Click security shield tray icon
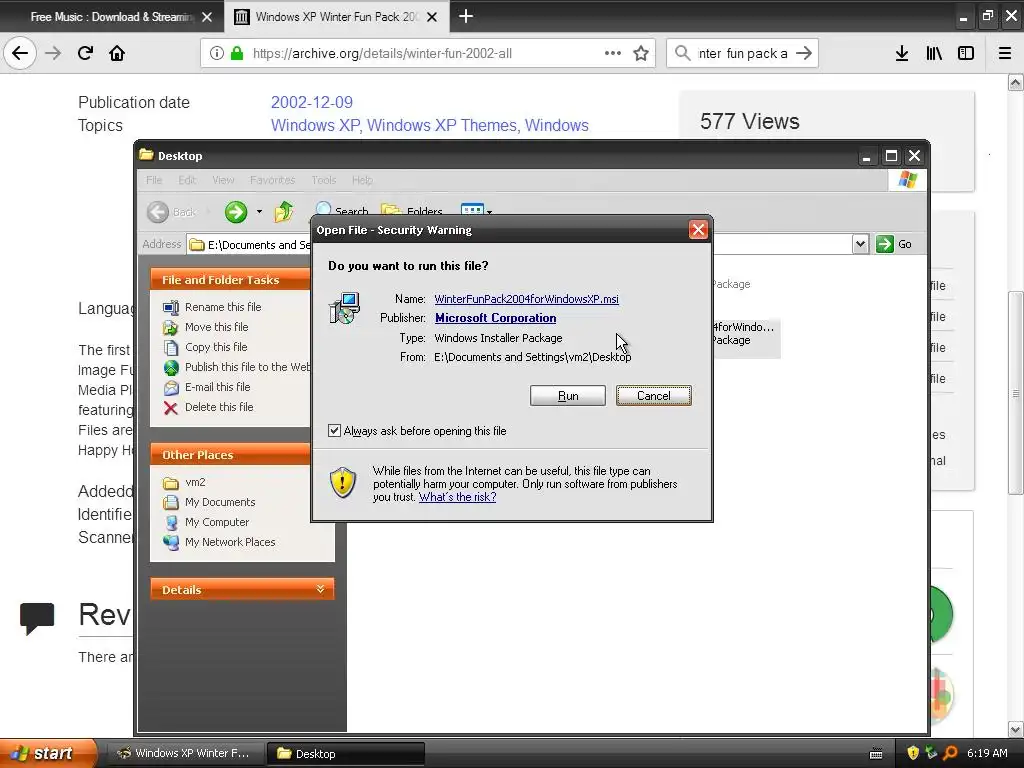This screenshot has width=1024, height=768. [913, 753]
